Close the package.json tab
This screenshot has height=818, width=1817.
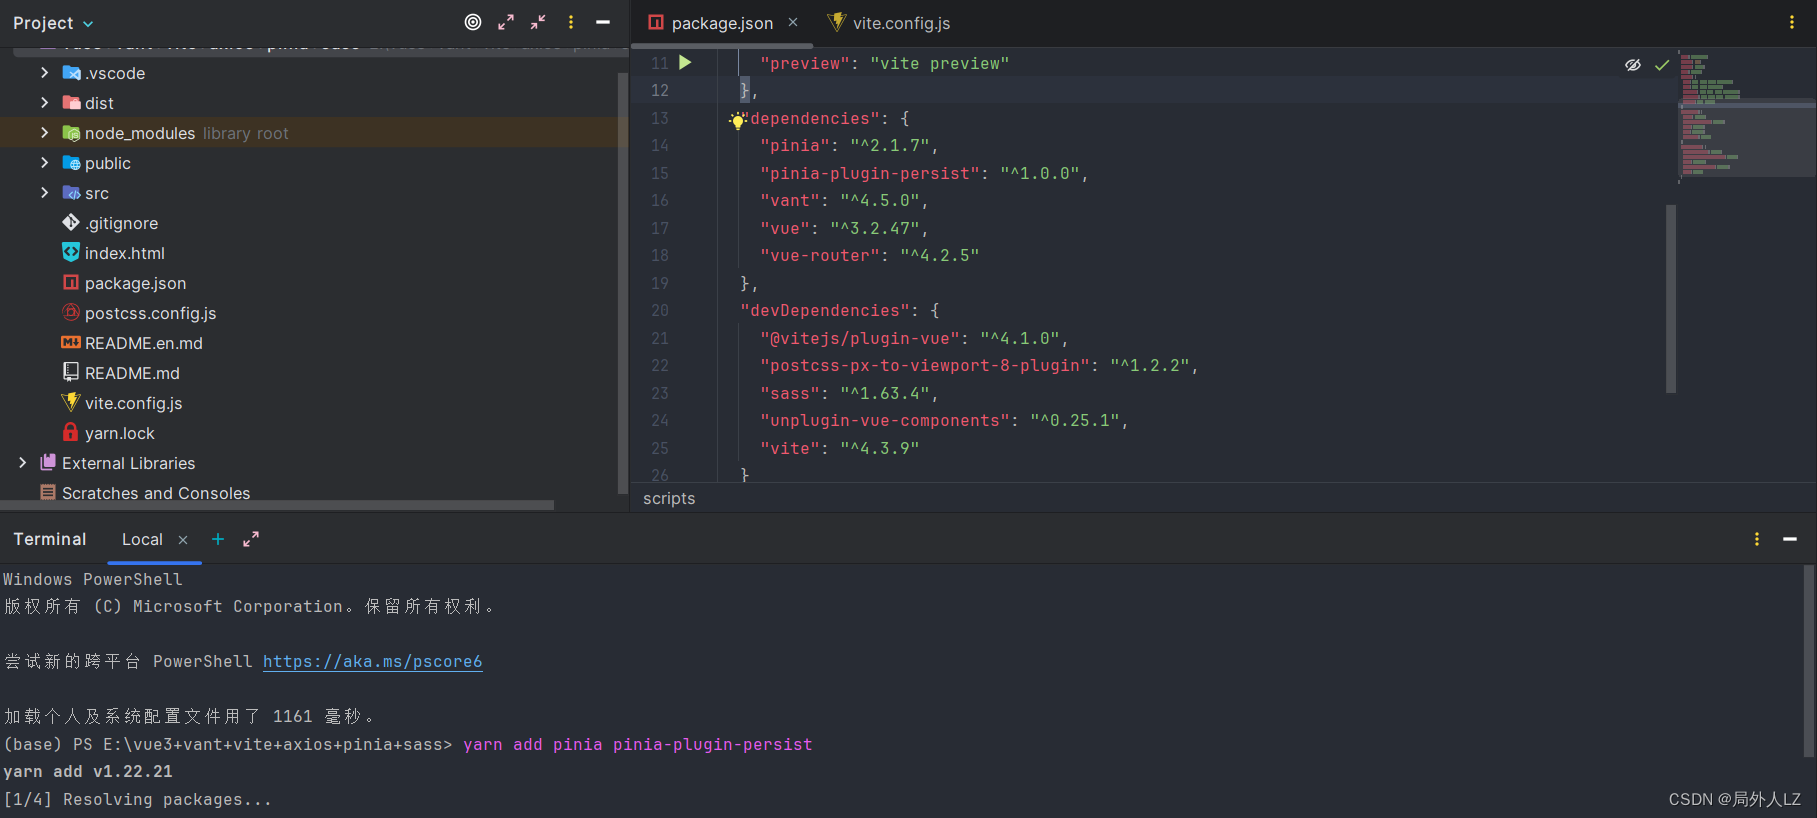tap(793, 22)
